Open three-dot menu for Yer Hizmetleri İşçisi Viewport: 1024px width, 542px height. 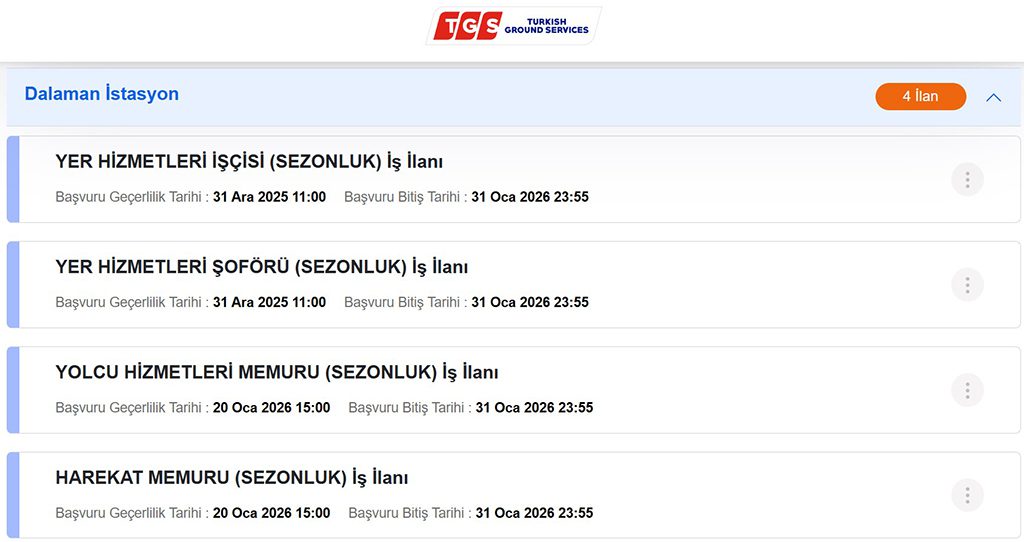pyautogui.click(x=967, y=180)
